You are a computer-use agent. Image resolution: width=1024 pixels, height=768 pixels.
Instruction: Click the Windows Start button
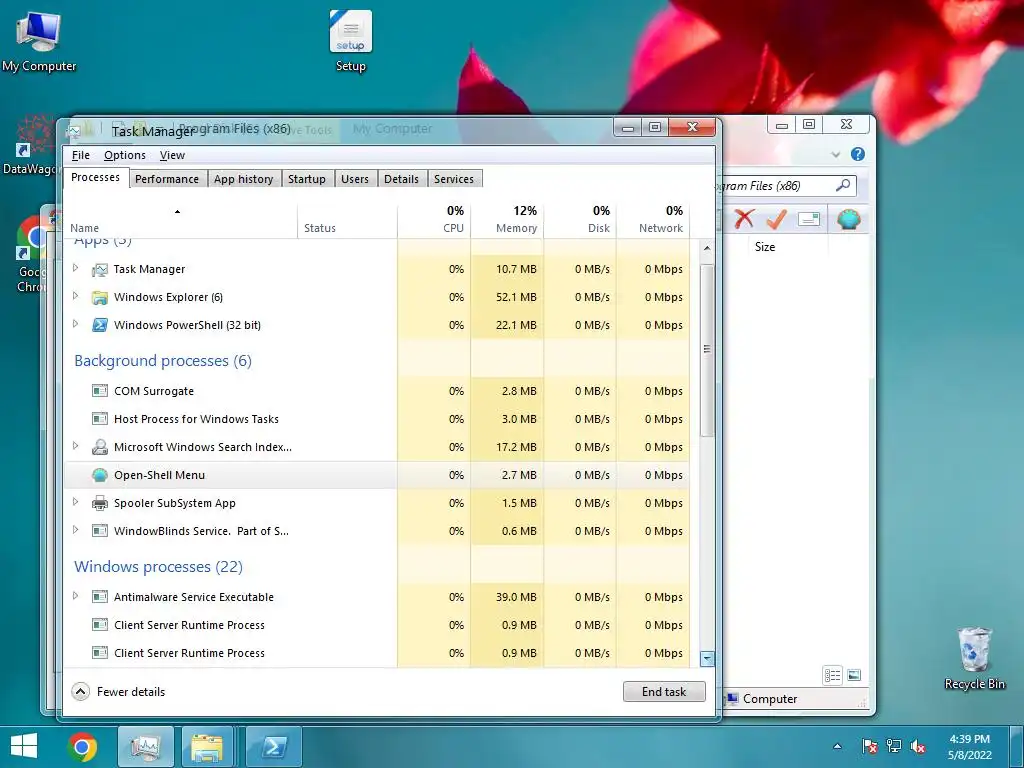24,745
